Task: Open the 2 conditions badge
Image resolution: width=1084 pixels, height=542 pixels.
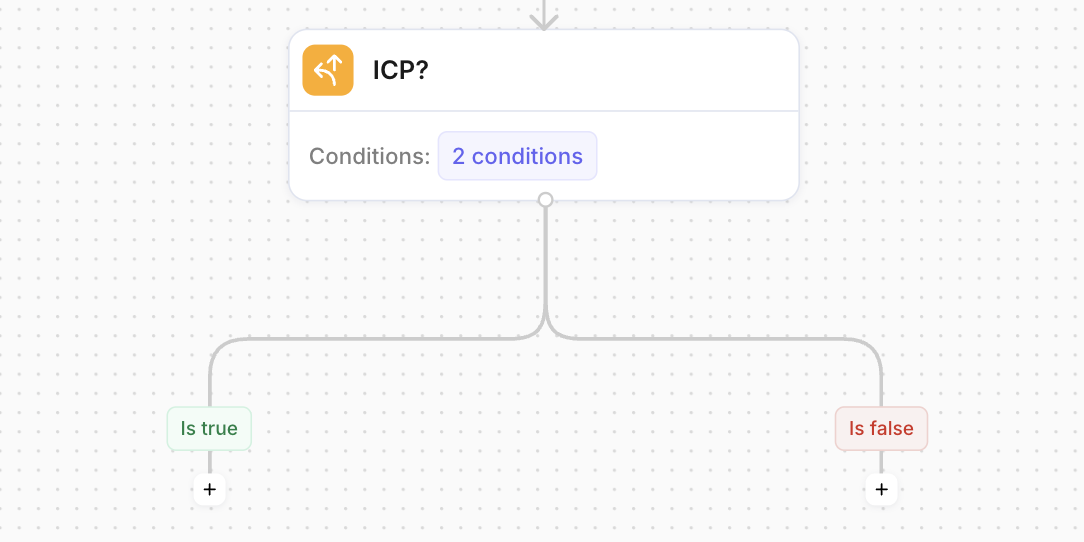Action: pyautogui.click(x=517, y=156)
